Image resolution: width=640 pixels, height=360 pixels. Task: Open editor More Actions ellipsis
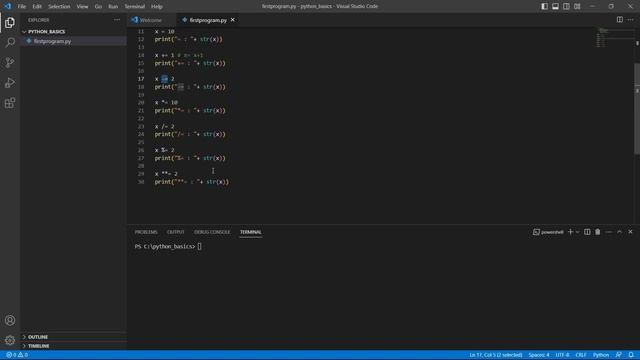[x=631, y=20]
